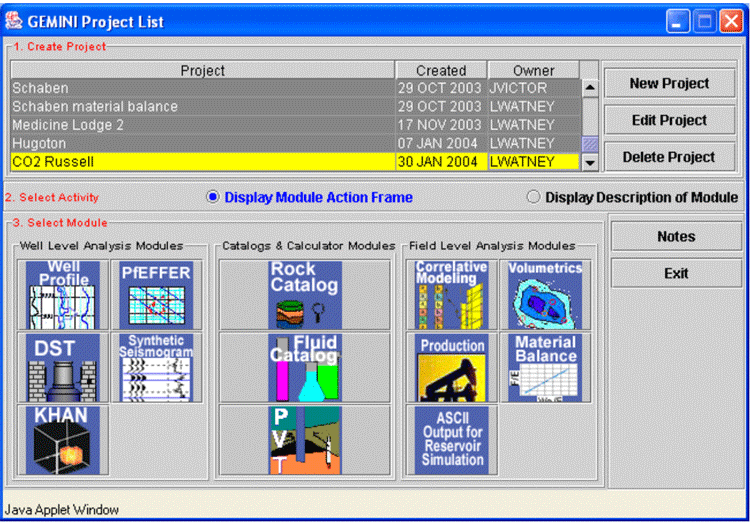Open the Material Balance module
This screenshot has width=750, height=522.
click(545, 367)
